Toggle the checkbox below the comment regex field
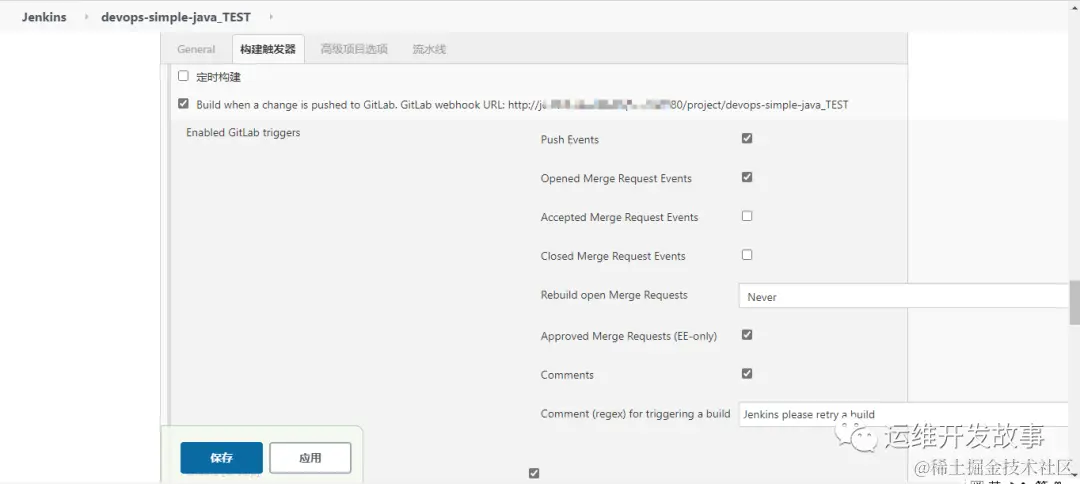Viewport: 1080px width, 484px height. point(534,473)
